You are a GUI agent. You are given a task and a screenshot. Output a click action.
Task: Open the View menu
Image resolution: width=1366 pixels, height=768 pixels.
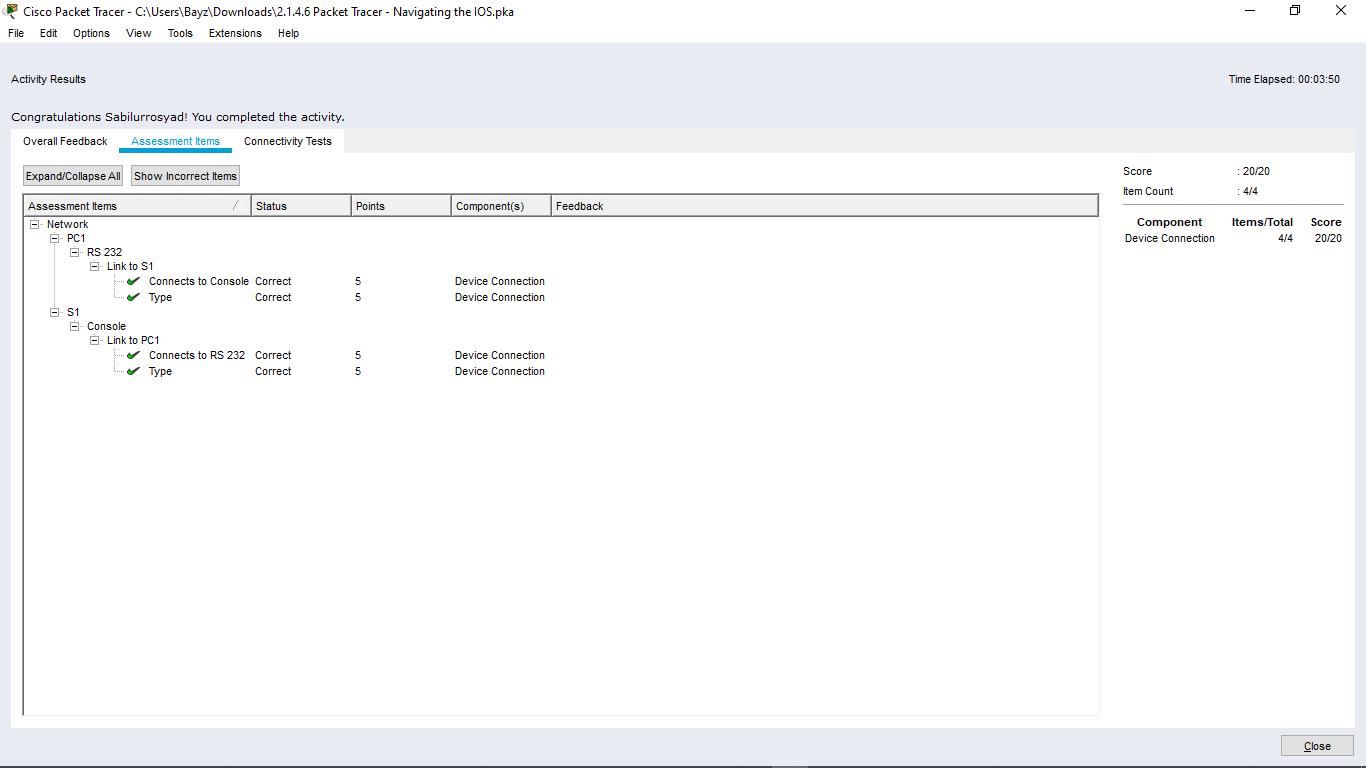tap(139, 33)
